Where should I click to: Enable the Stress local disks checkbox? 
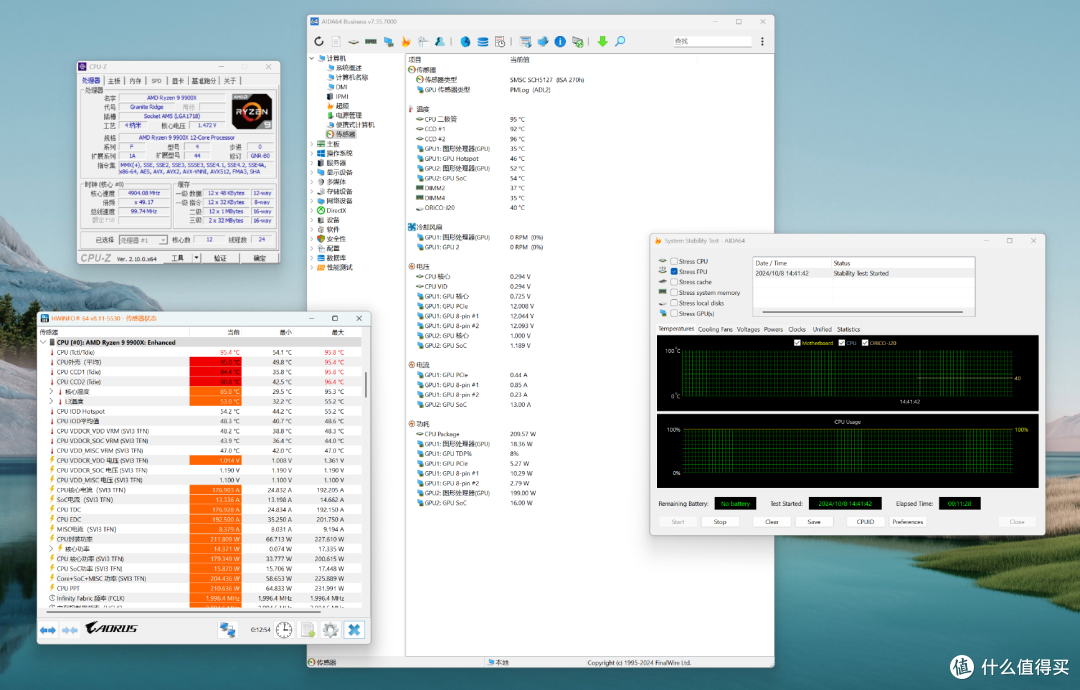pyautogui.click(x=674, y=303)
